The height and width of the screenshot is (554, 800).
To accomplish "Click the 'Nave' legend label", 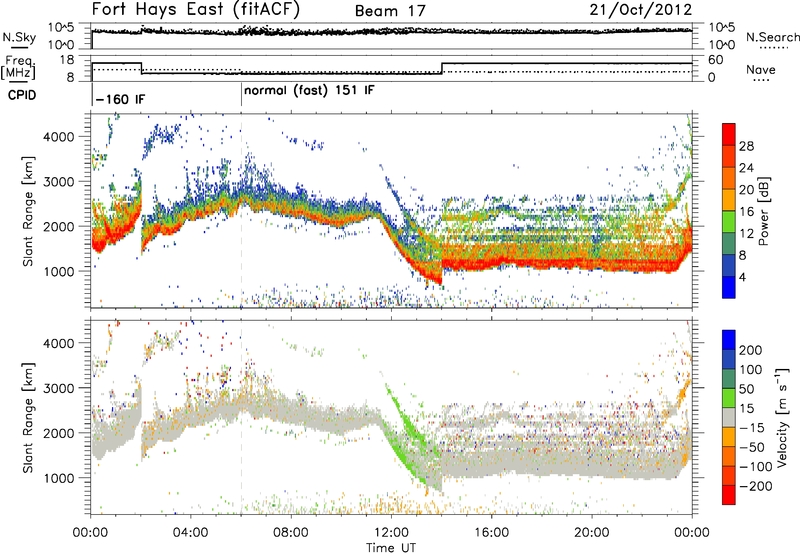I will pos(761,69).
